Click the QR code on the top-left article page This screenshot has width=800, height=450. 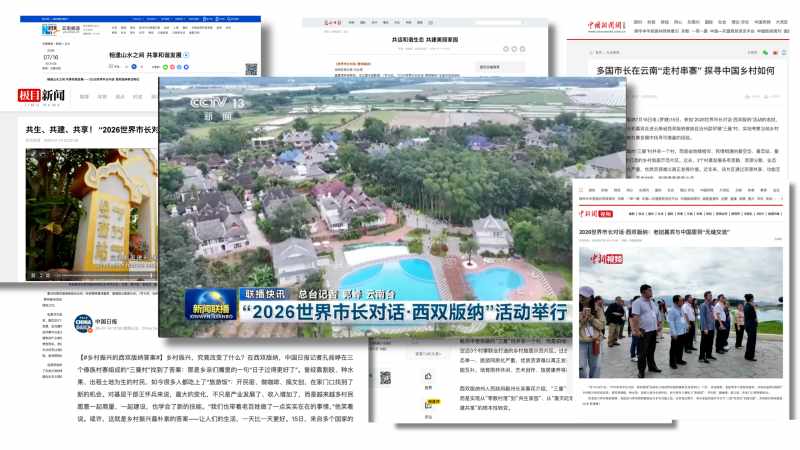[x=251, y=69]
